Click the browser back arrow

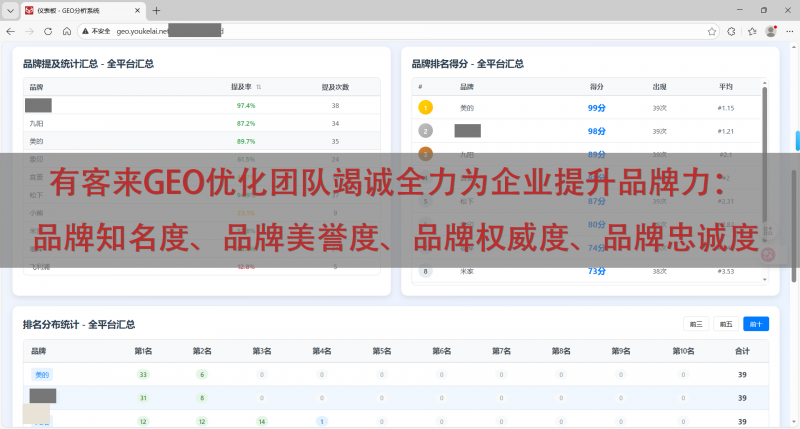[12, 31]
